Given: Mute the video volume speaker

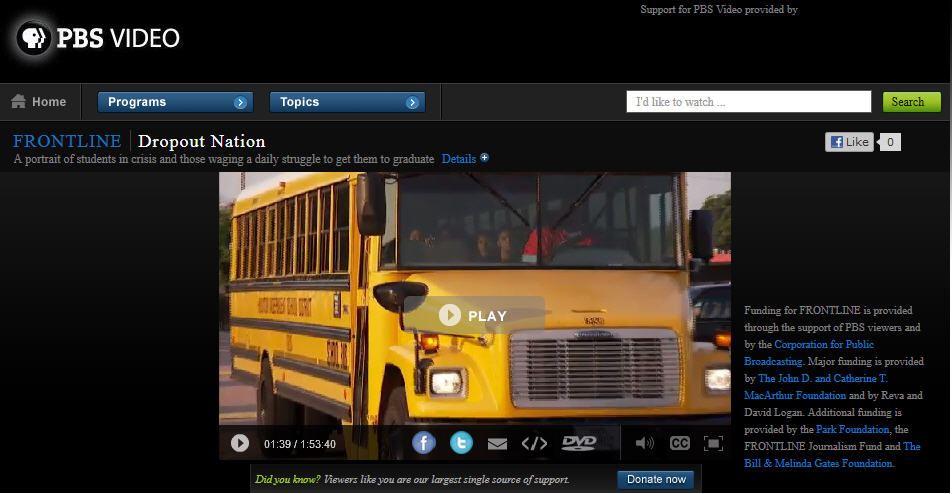Looking at the screenshot, I should [645, 443].
